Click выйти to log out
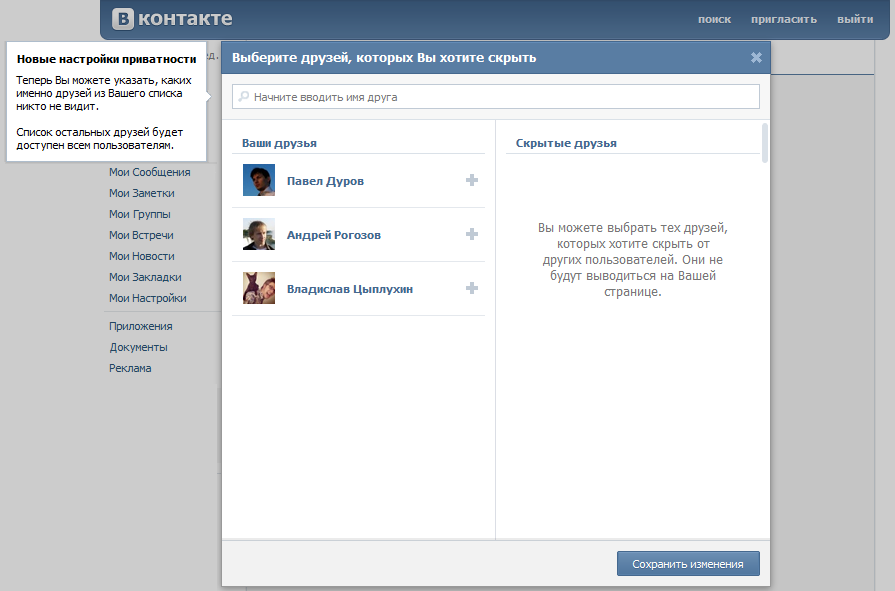 855,19
